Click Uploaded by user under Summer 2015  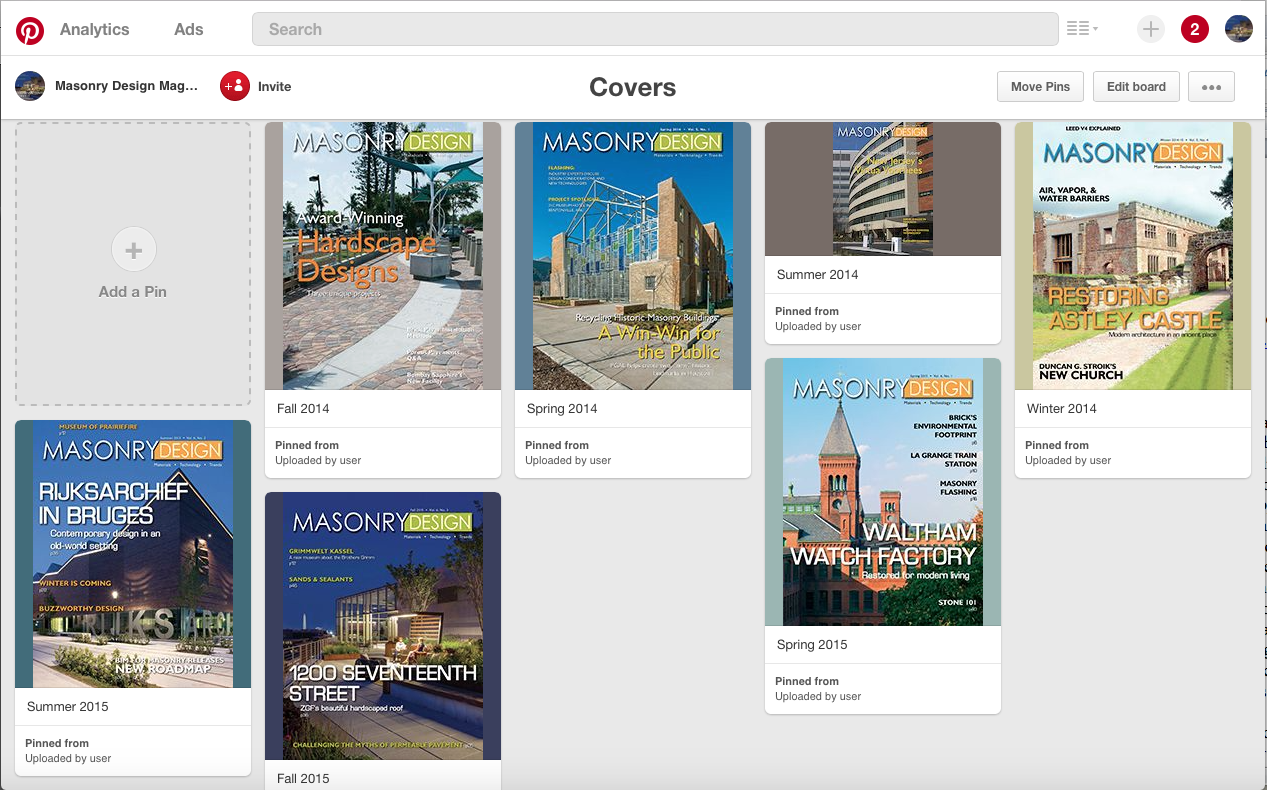click(68, 758)
